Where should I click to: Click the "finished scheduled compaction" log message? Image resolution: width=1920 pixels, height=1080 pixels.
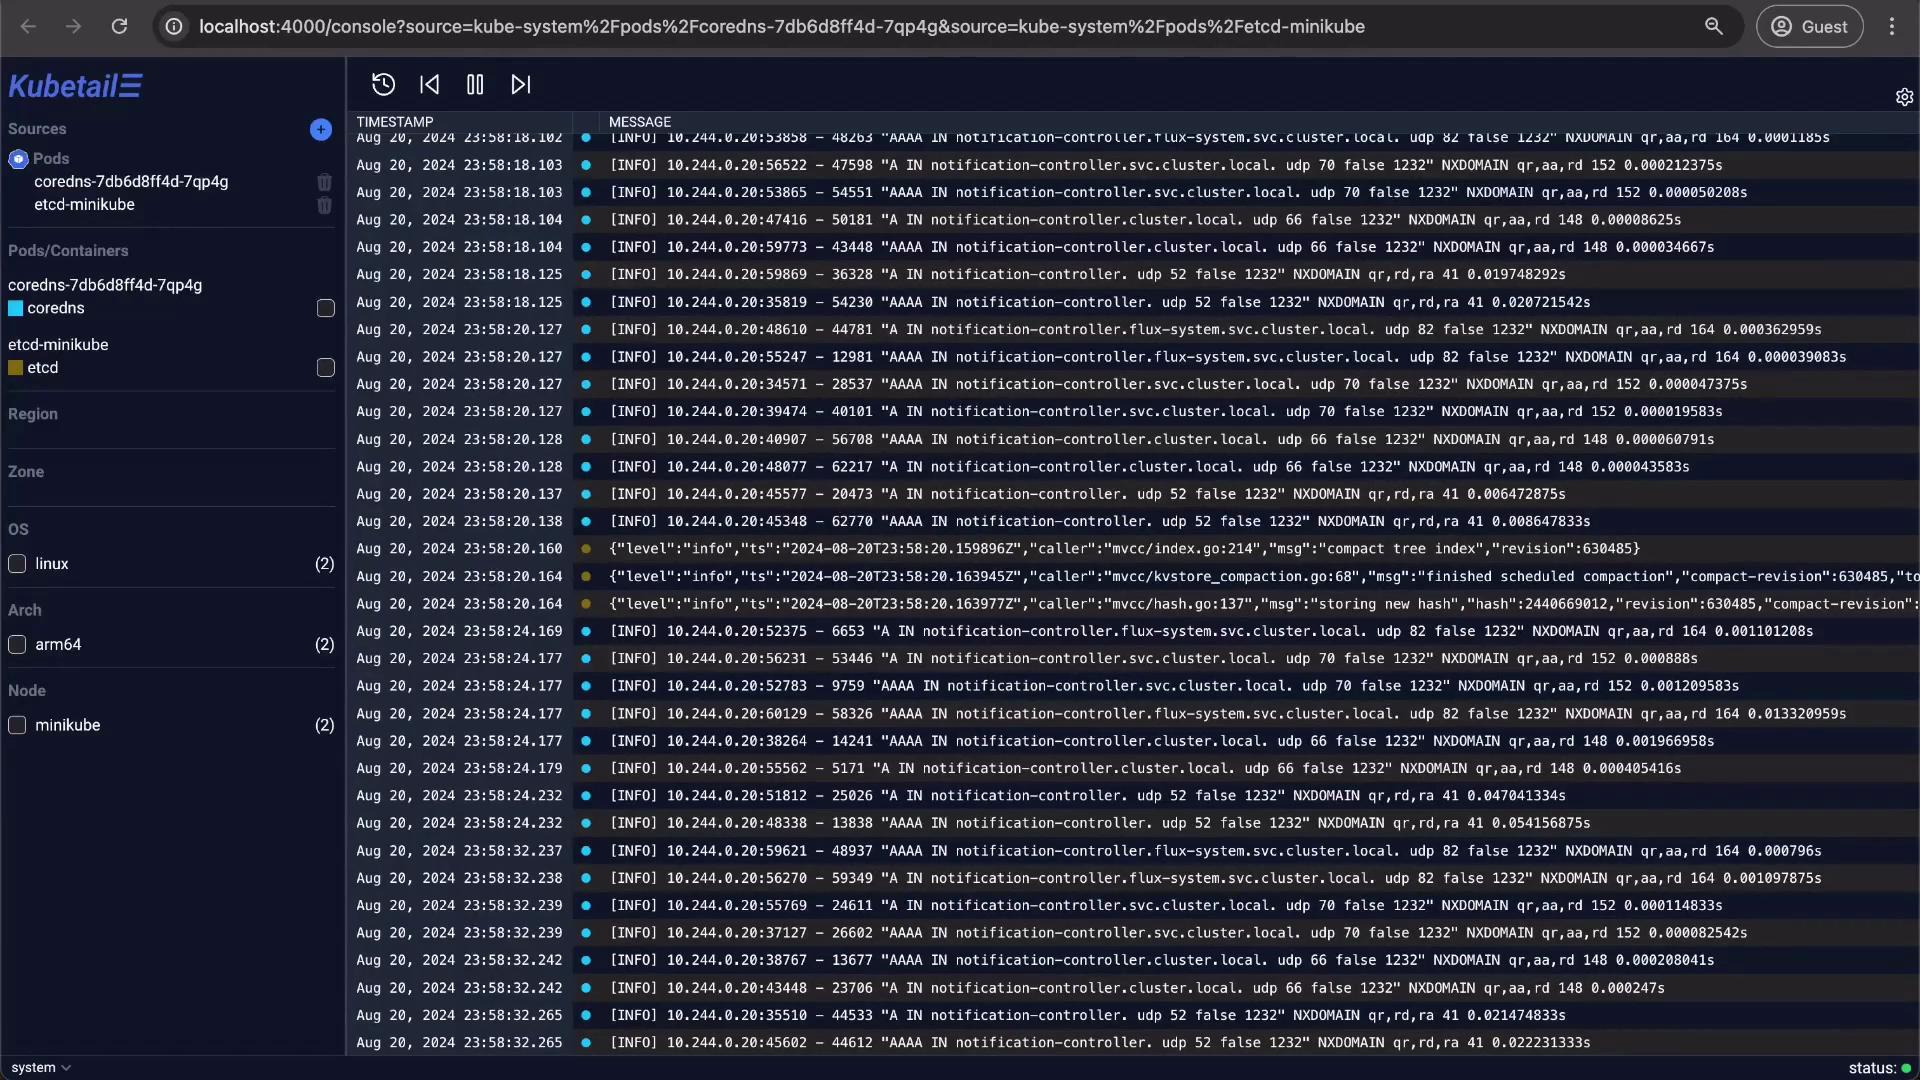pos(1263,577)
